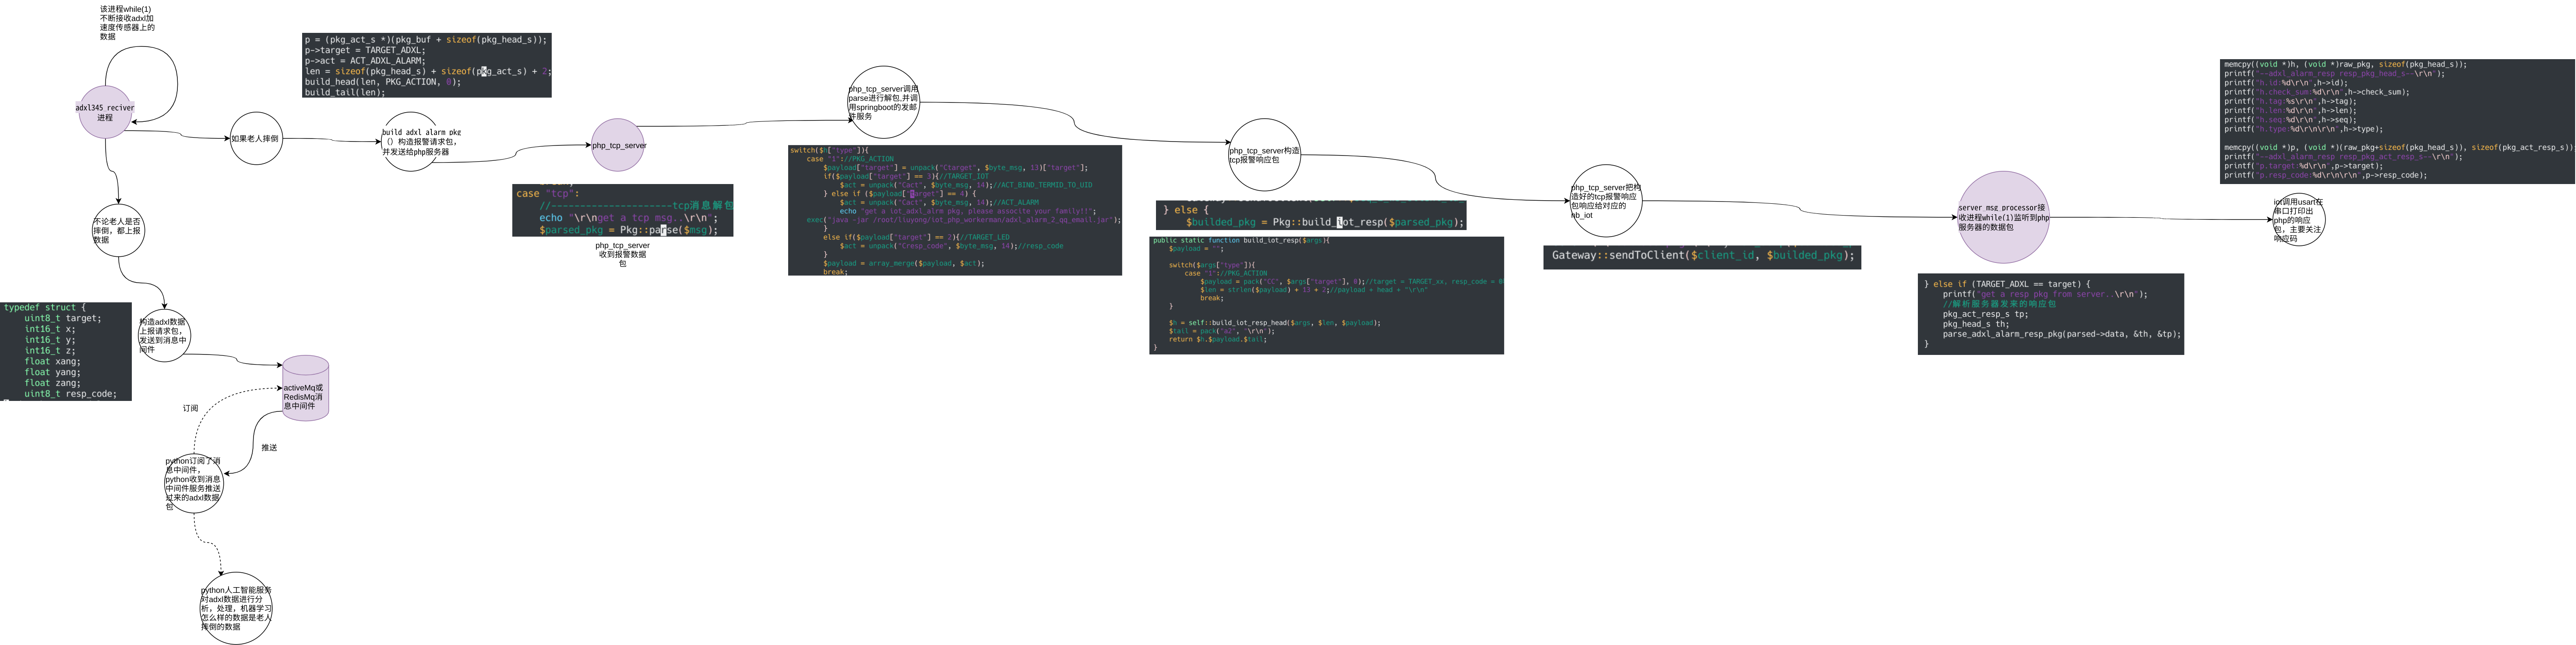Select the 不论老人是否摔倒 circle node
The height and width of the screenshot is (645, 2576).
(x=118, y=230)
